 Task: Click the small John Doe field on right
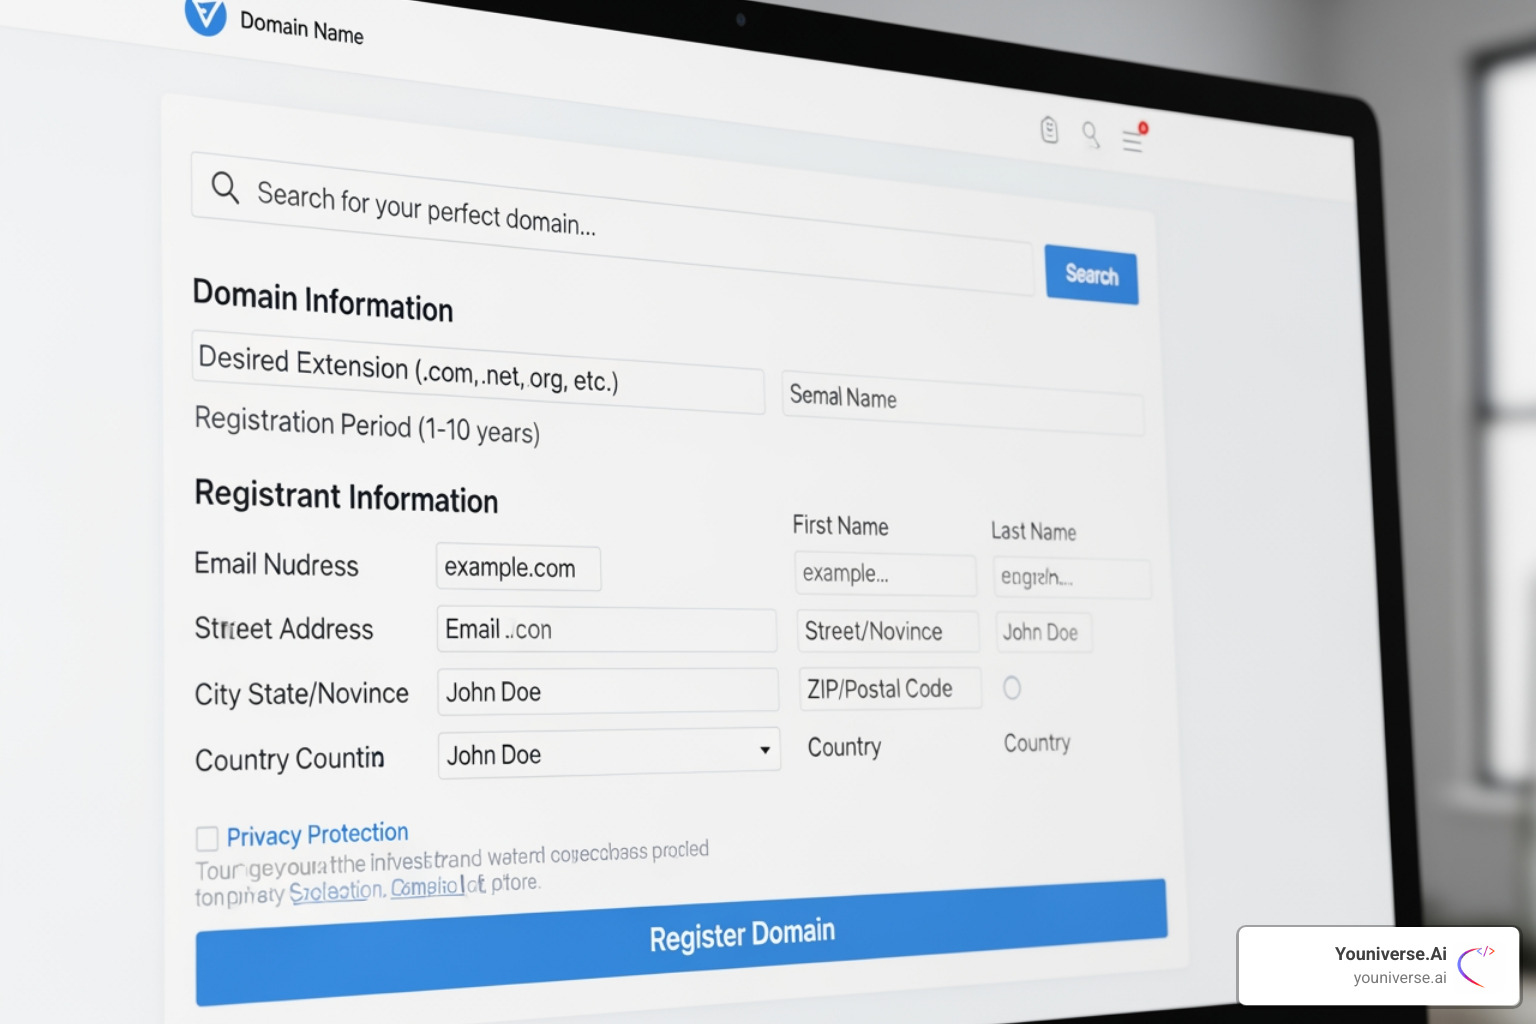click(x=1044, y=632)
